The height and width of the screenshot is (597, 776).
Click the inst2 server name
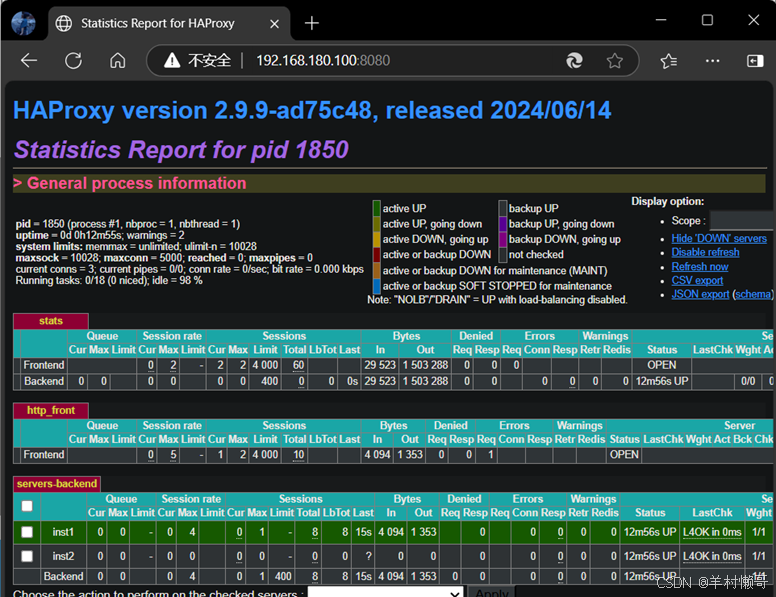63,556
